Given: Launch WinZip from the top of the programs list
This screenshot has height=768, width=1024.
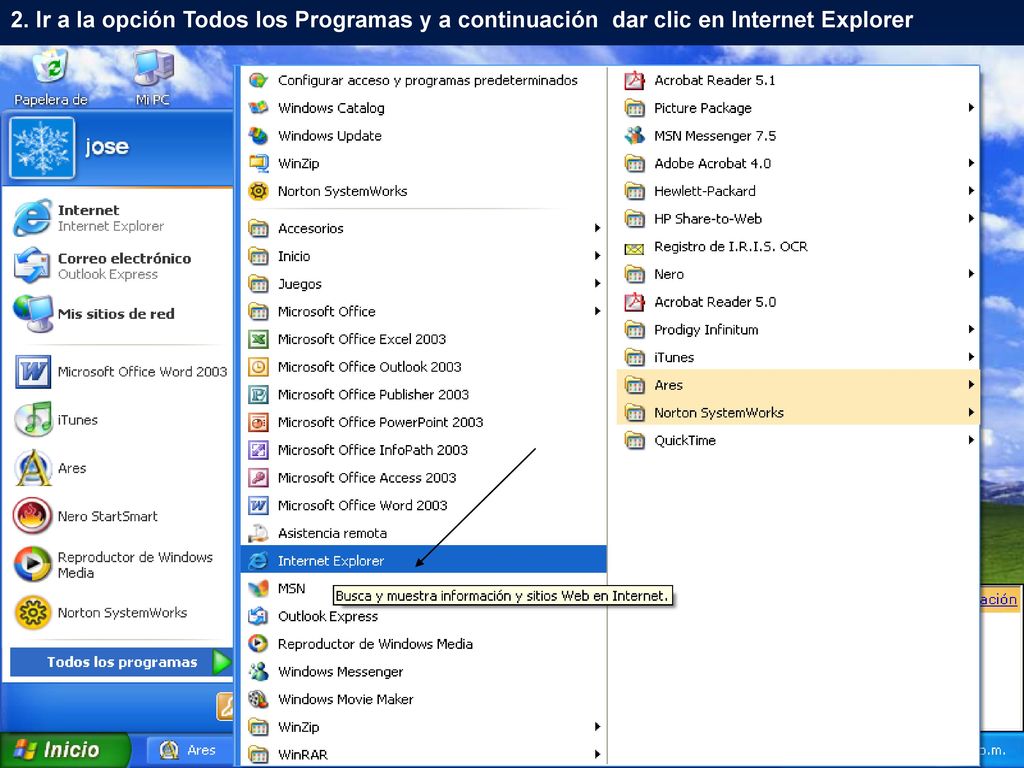Looking at the screenshot, I should coord(423,163).
